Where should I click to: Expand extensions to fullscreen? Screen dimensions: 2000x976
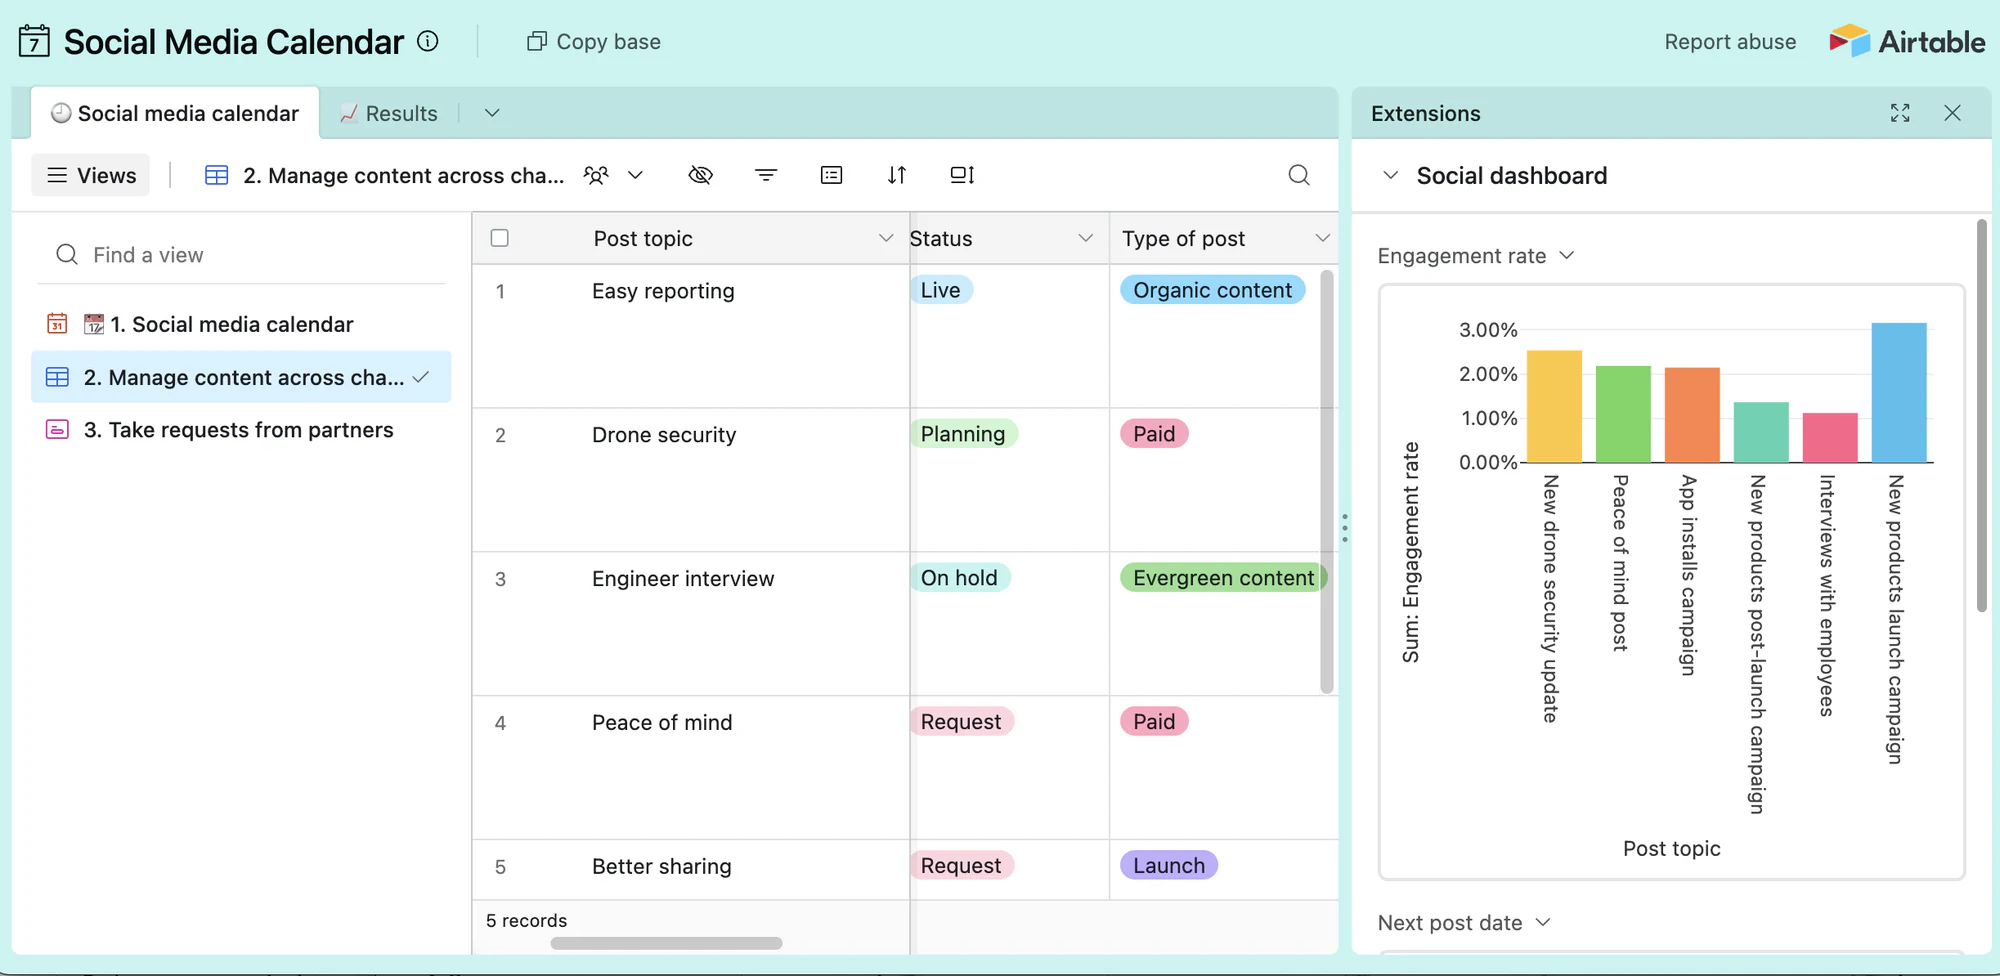[x=1900, y=113]
